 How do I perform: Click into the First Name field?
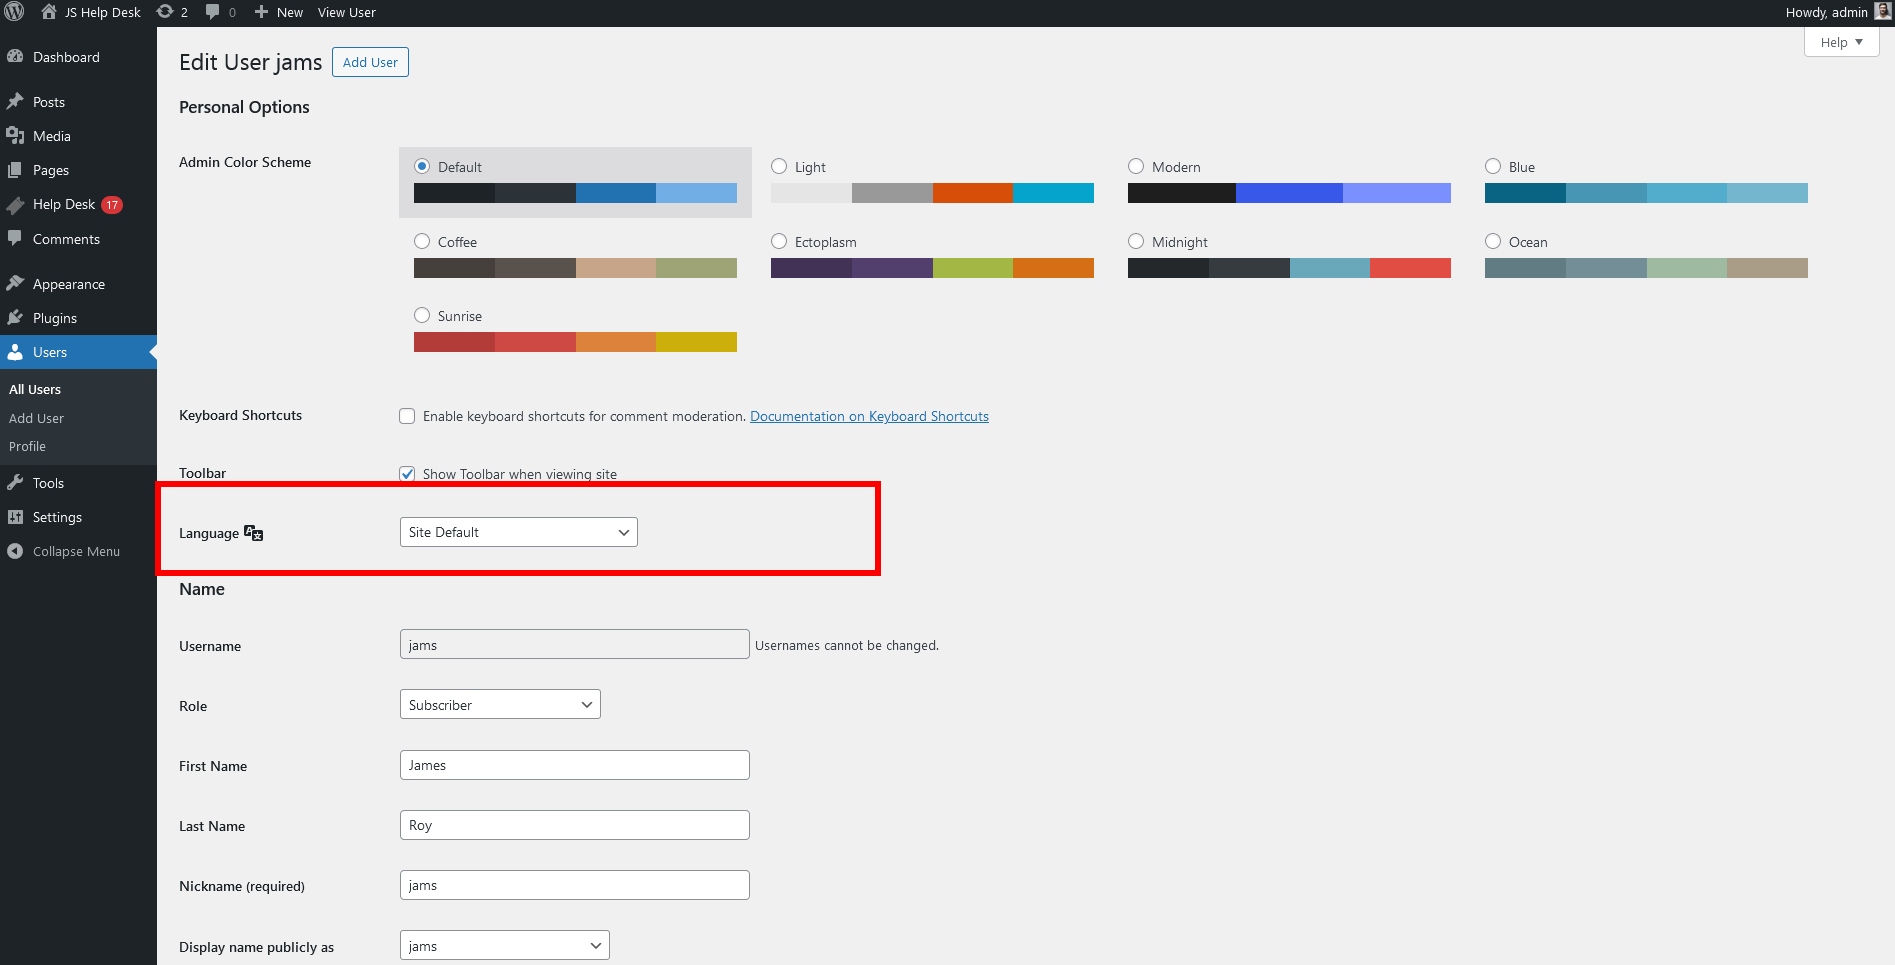click(574, 765)
